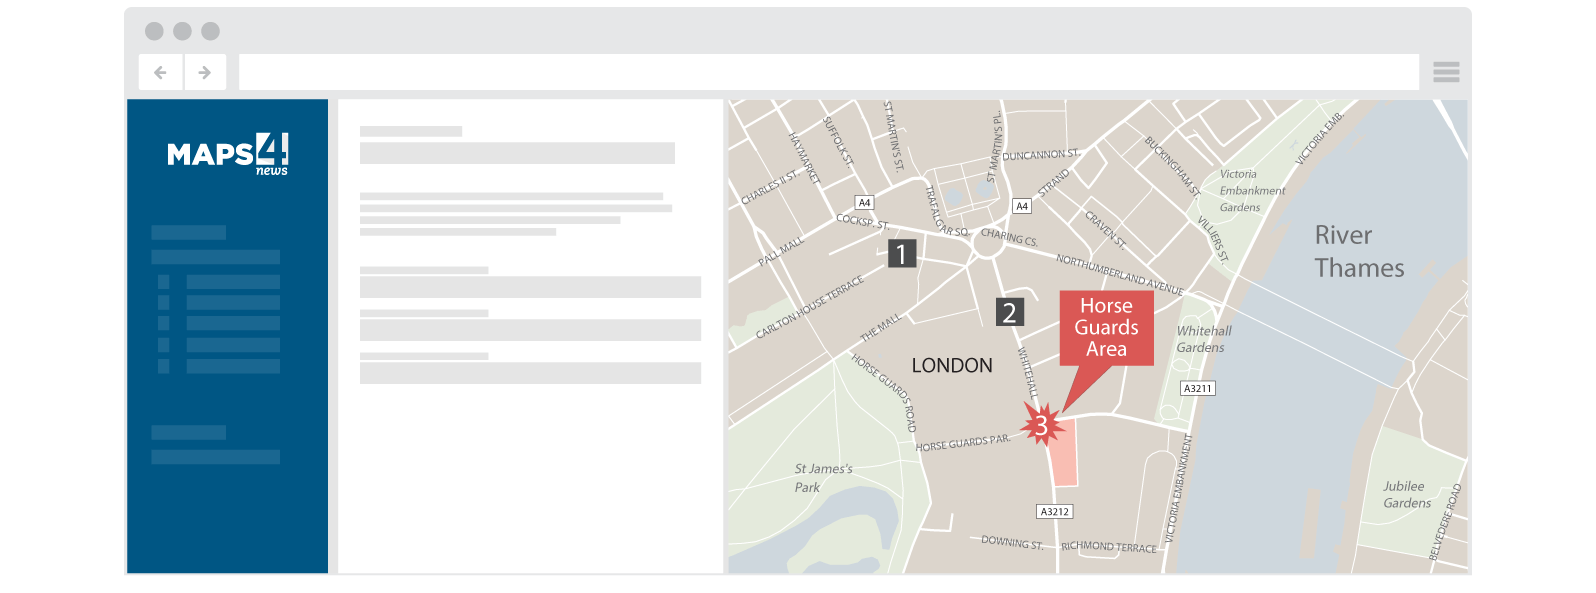Screen dimensions: 1596x593
Task: Click A4 badge near Cockspur St
Action: pos(865,203)
